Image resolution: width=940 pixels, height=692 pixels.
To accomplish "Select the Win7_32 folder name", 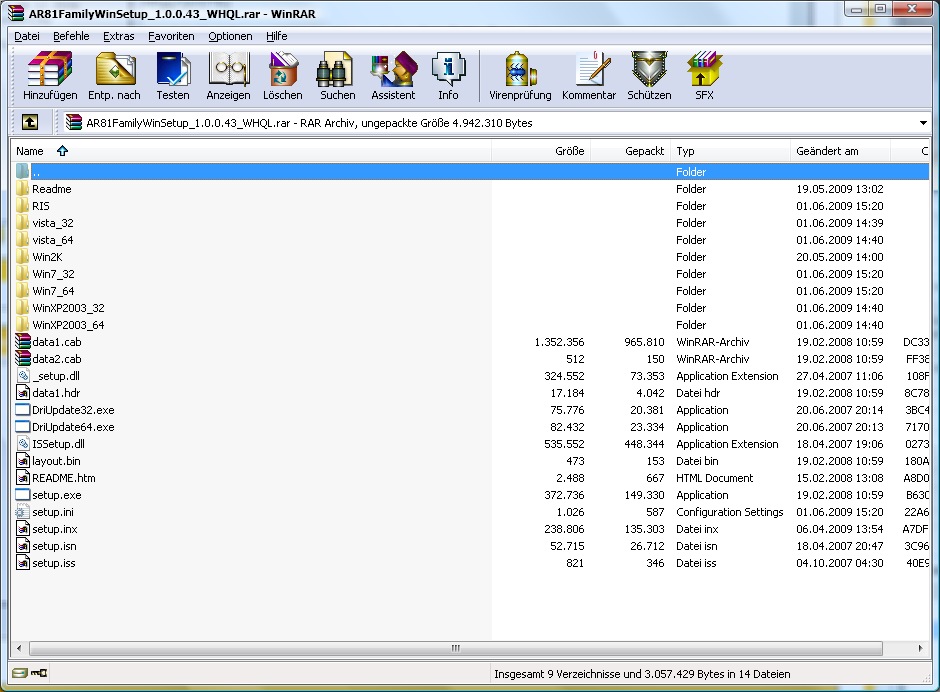I will [x=53, y=274].
